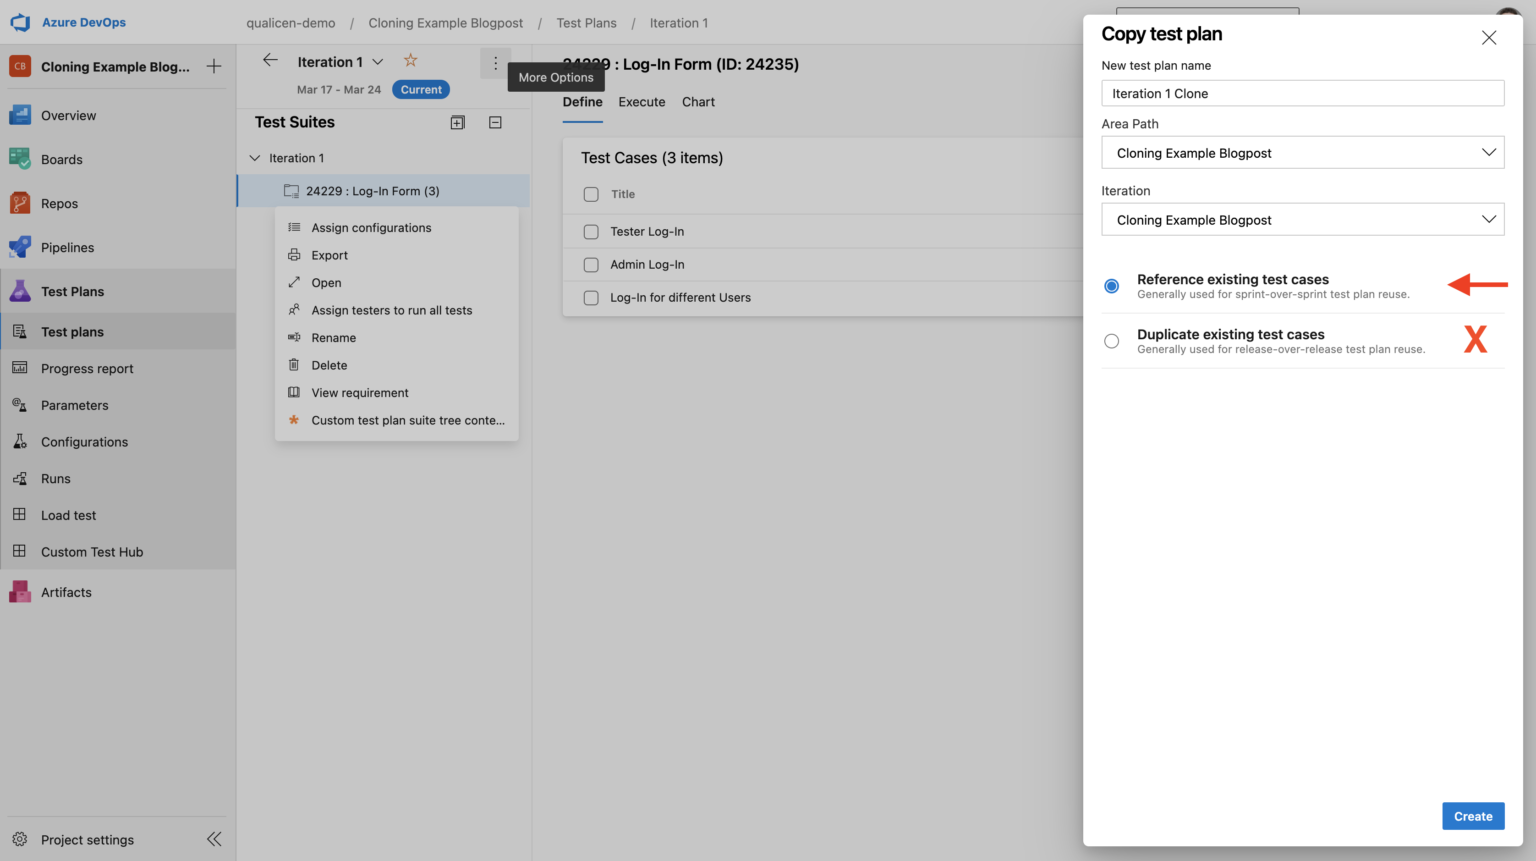The image size is (1536, 861).
Task: Open the Boards section icon
Action: click(x=20, y=159)
